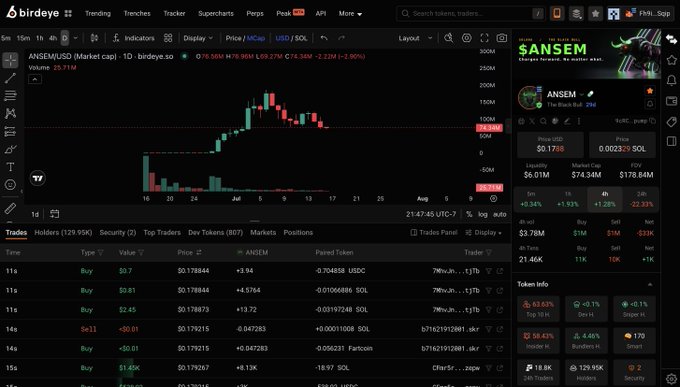The width and height of the screenshot is (680, 387).
Task: Open the Dev Tokens (807) tab
Action: [x=216, y=233]
